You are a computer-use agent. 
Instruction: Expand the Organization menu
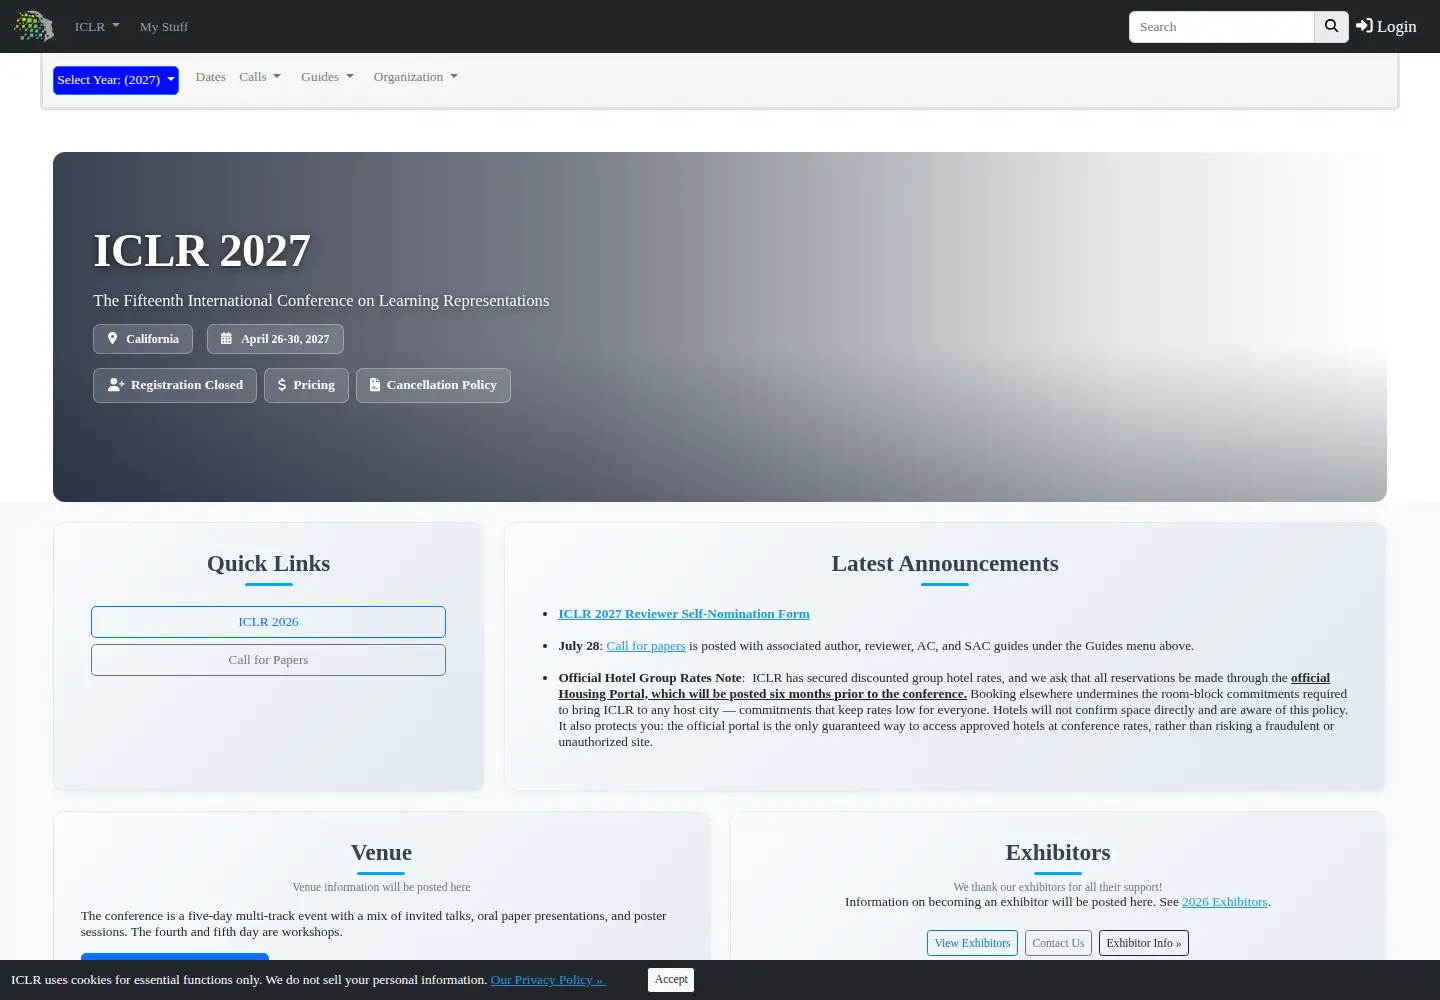click(x=415, y=77)
